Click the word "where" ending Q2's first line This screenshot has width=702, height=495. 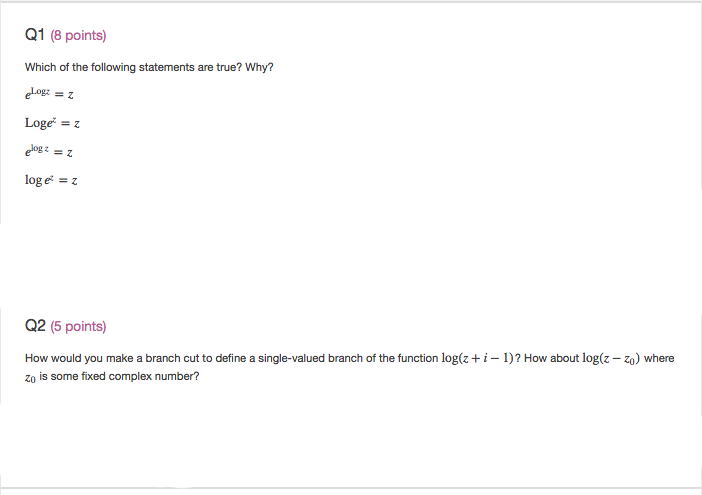[659, 358]
